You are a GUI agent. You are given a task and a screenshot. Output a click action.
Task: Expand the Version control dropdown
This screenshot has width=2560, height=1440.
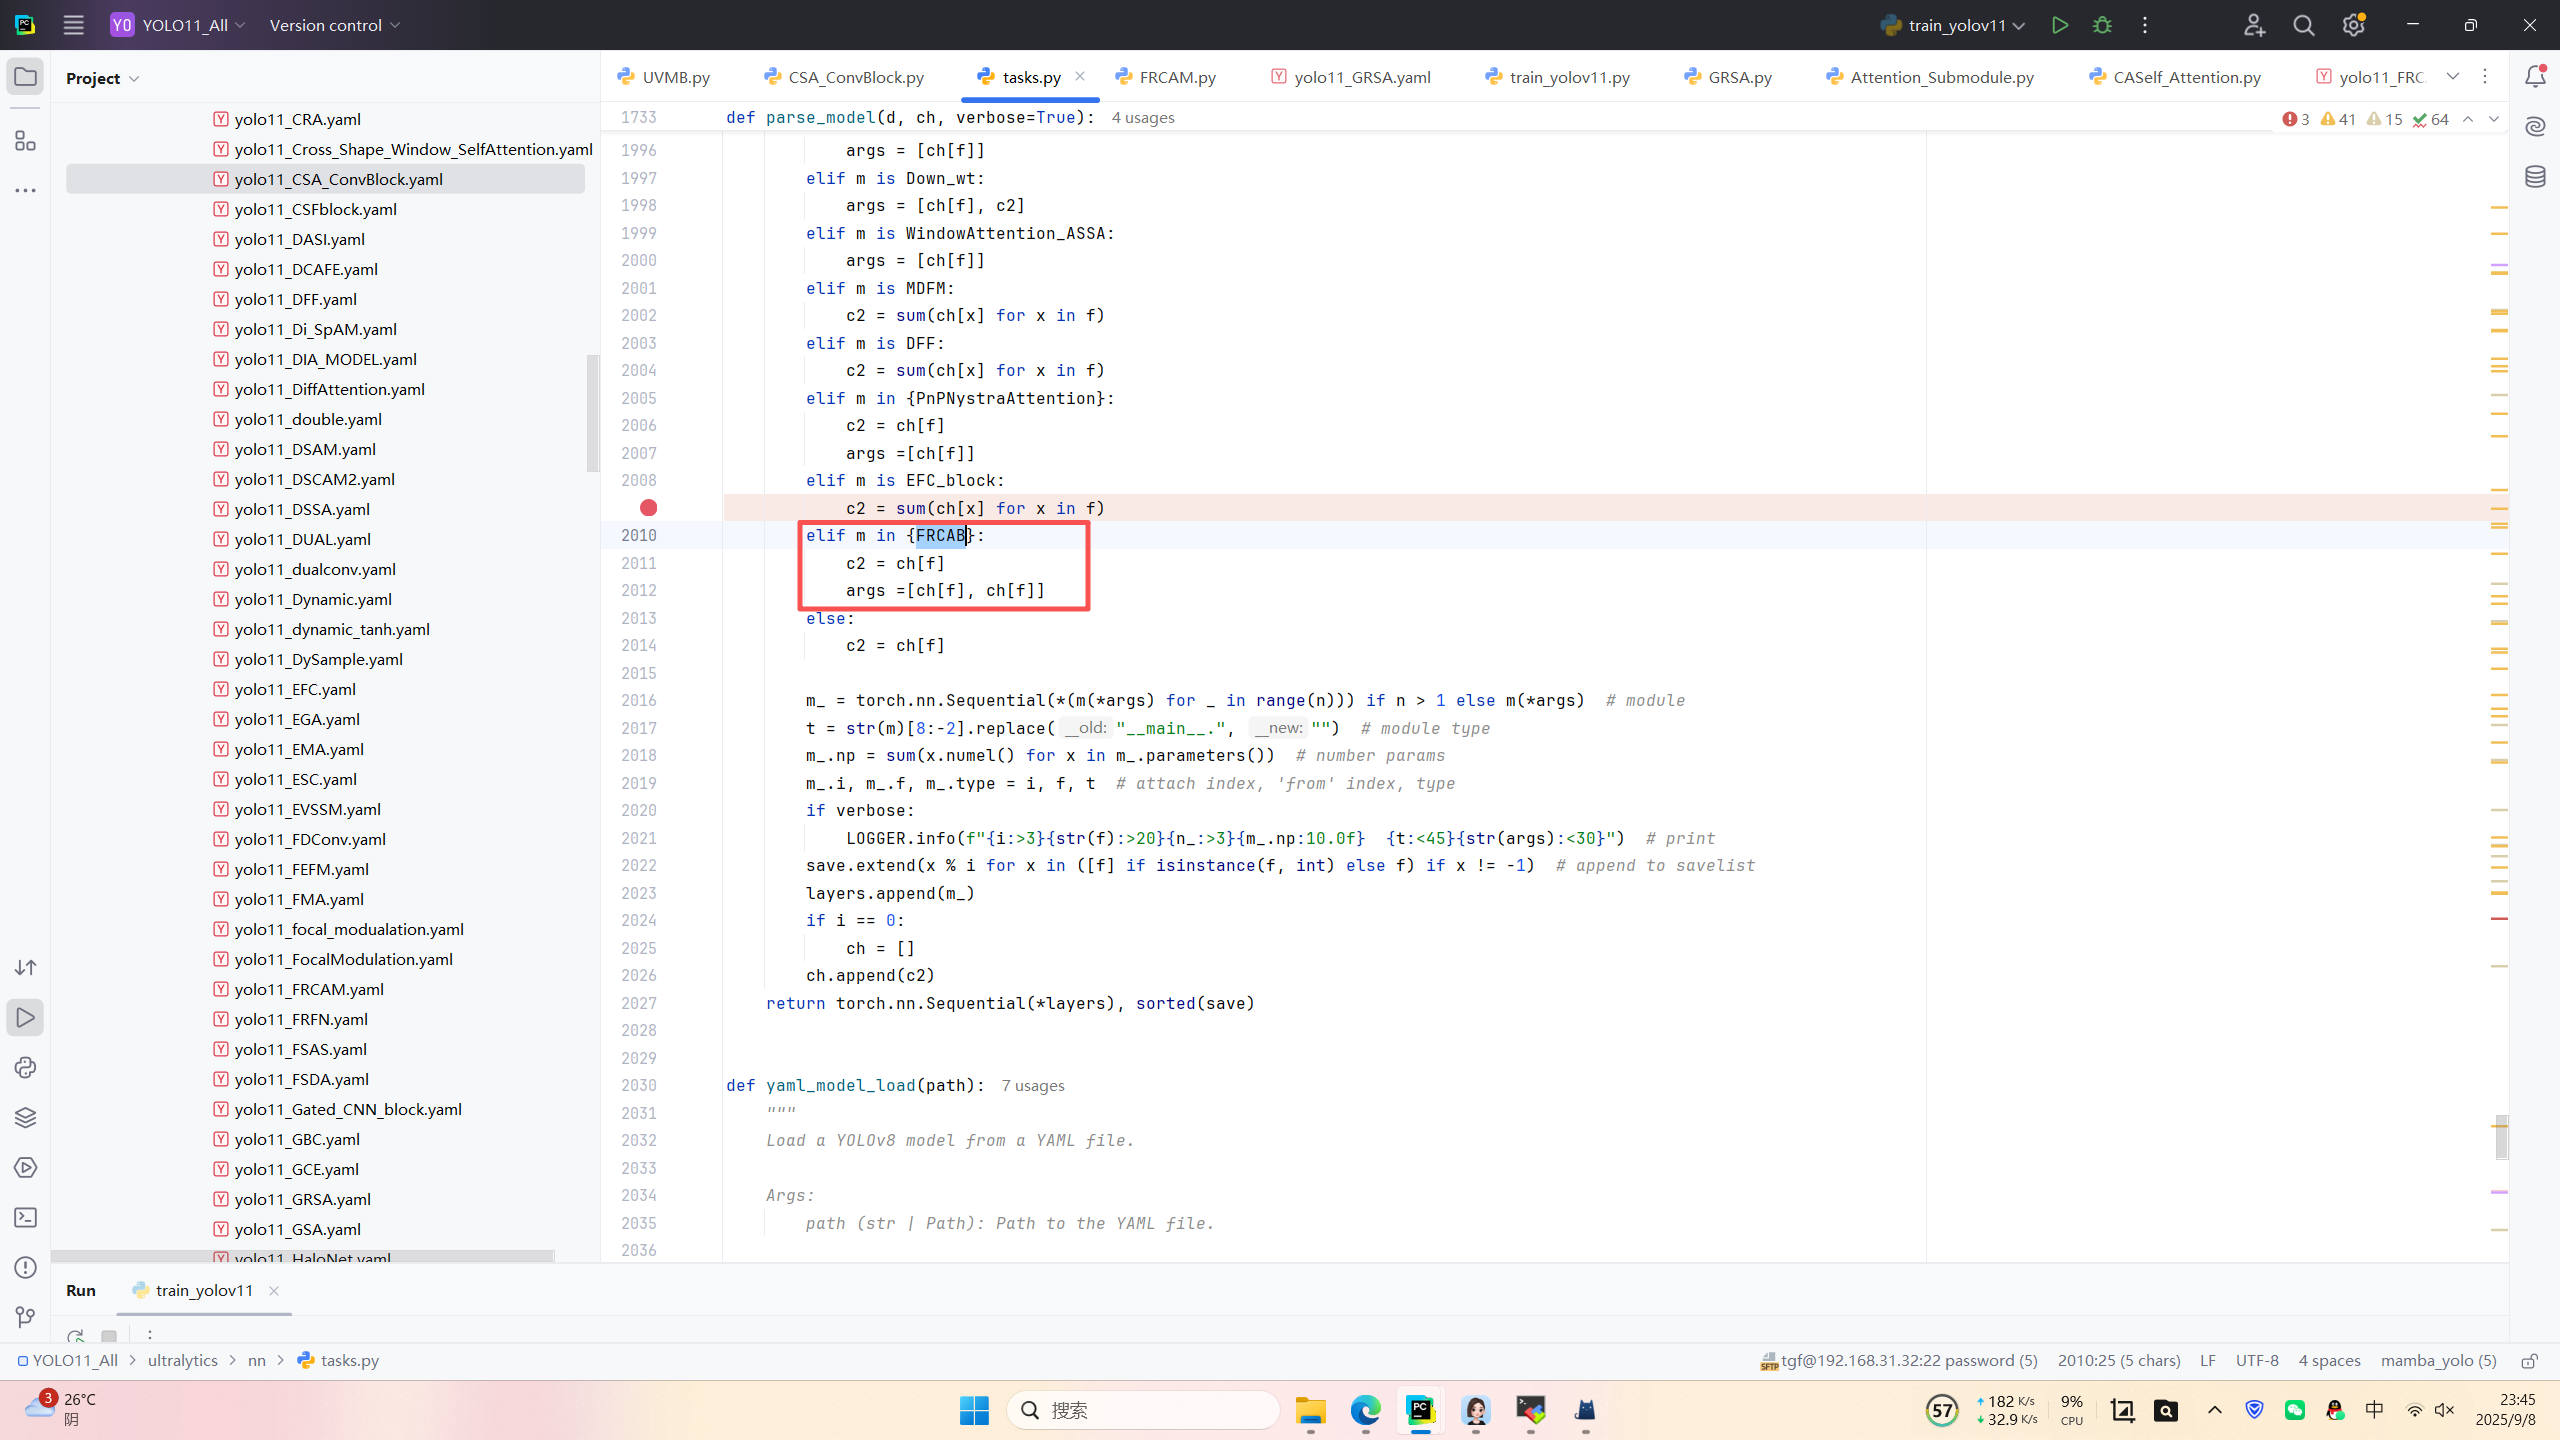click(335, 25)
